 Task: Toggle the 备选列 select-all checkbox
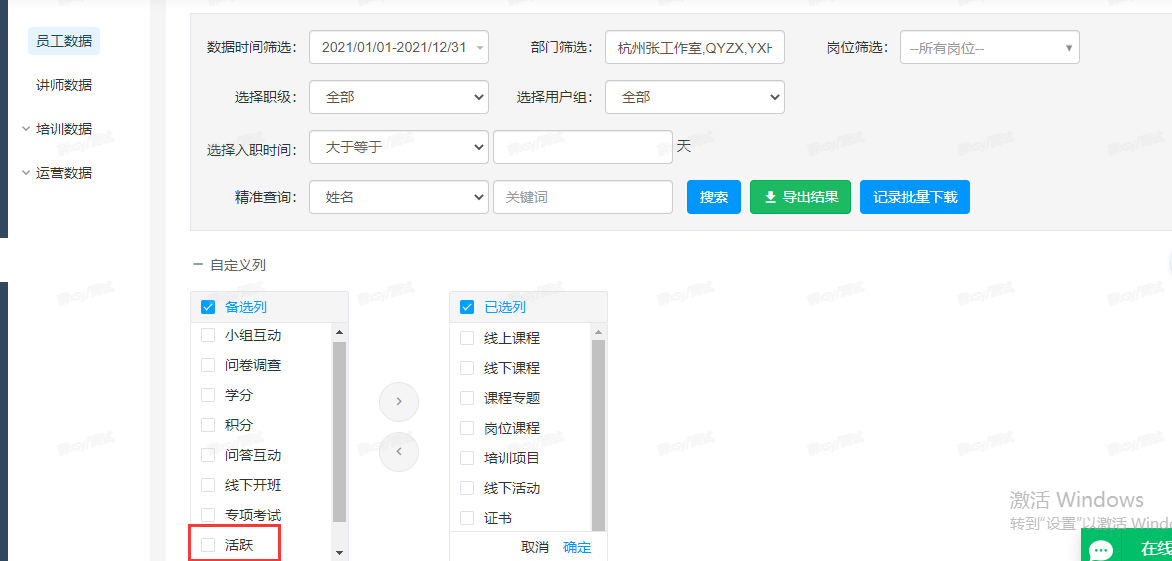pyautogui.click(x=208, y=307)
